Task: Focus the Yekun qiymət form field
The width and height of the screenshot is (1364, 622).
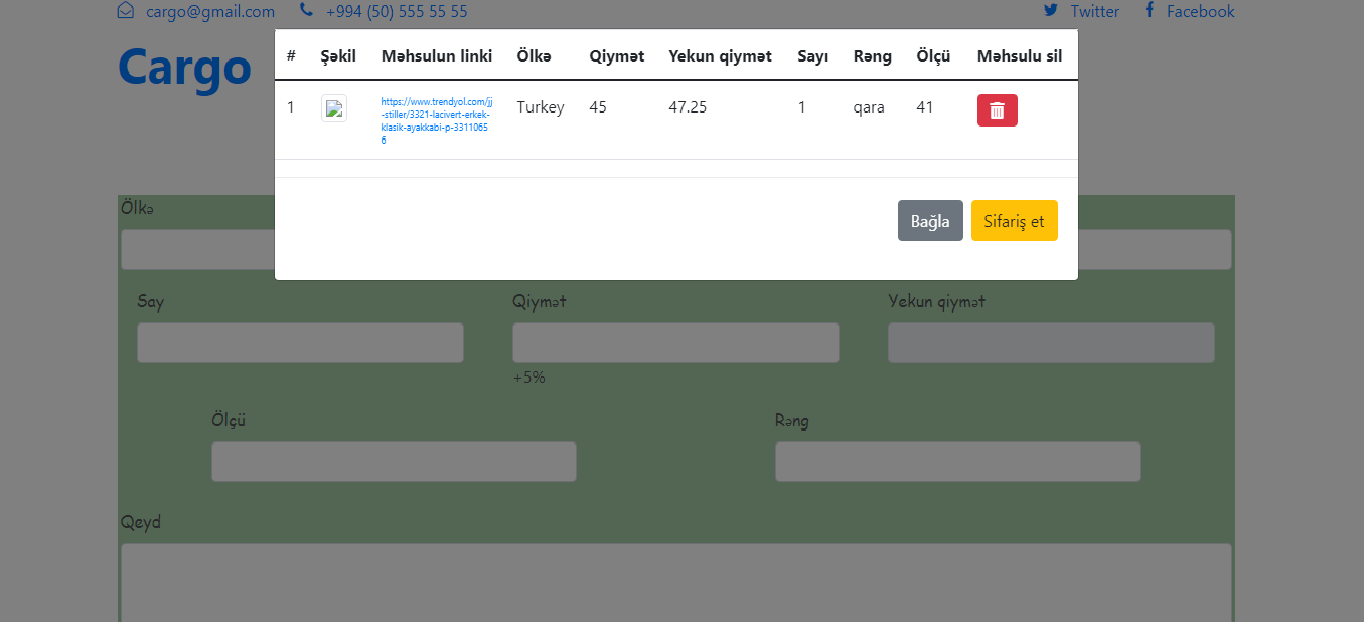Action: pyautogui.click(x=1051, y=342)
